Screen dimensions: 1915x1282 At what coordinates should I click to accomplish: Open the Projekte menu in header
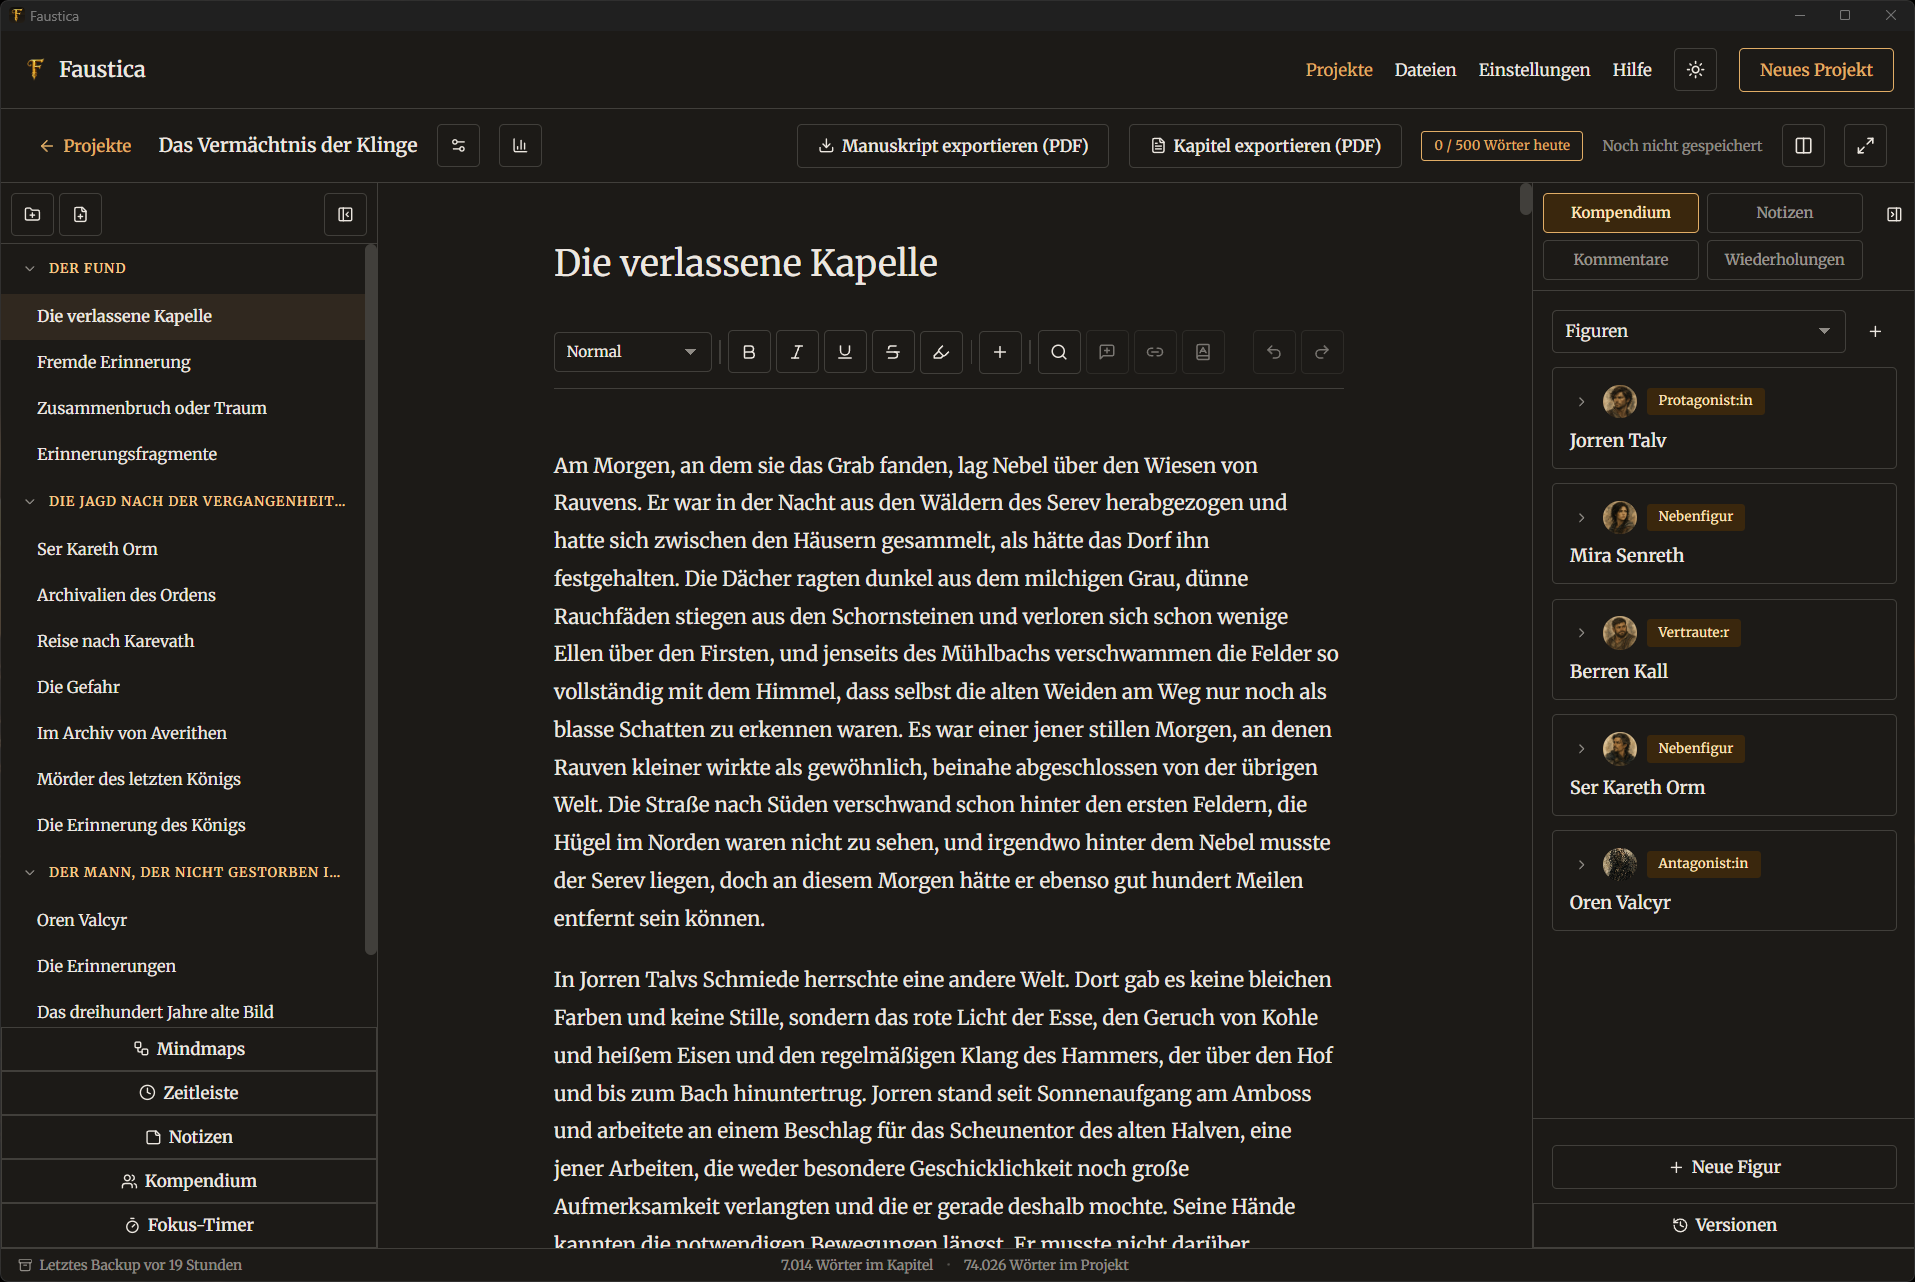pos(1339,70)
